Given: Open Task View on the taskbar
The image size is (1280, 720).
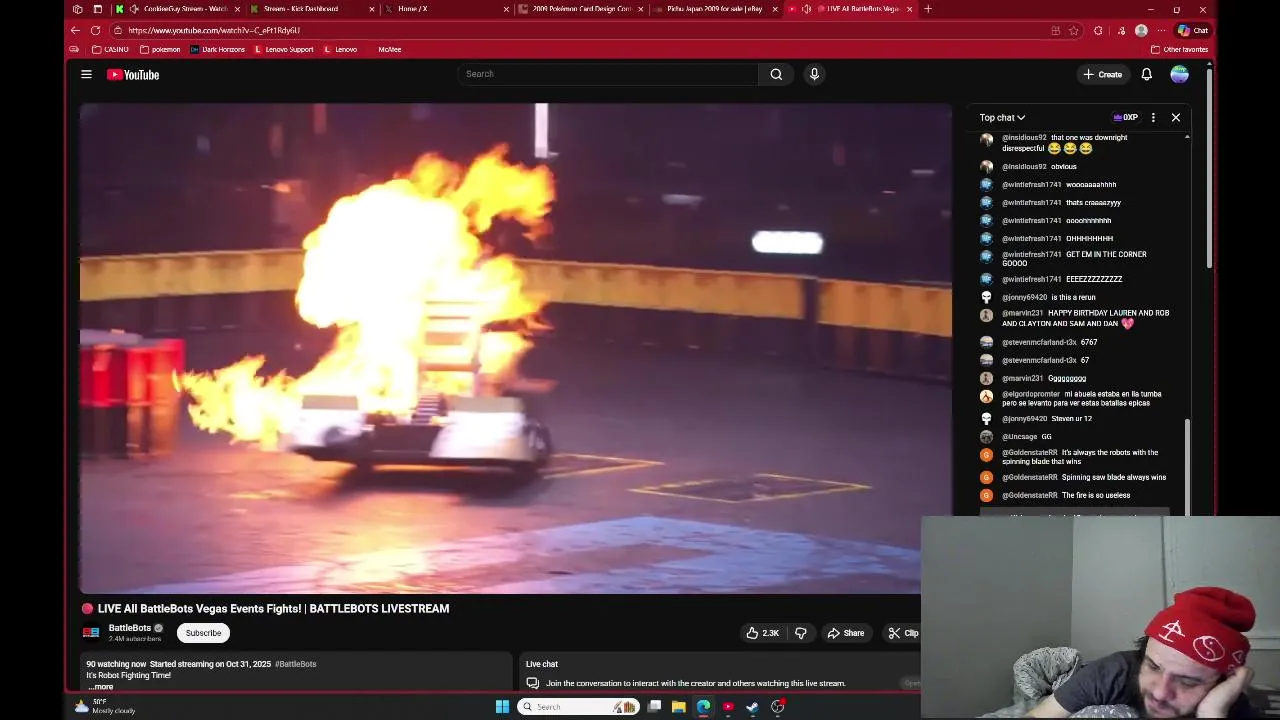Looking at the screenshot, I should click(654, 707).
